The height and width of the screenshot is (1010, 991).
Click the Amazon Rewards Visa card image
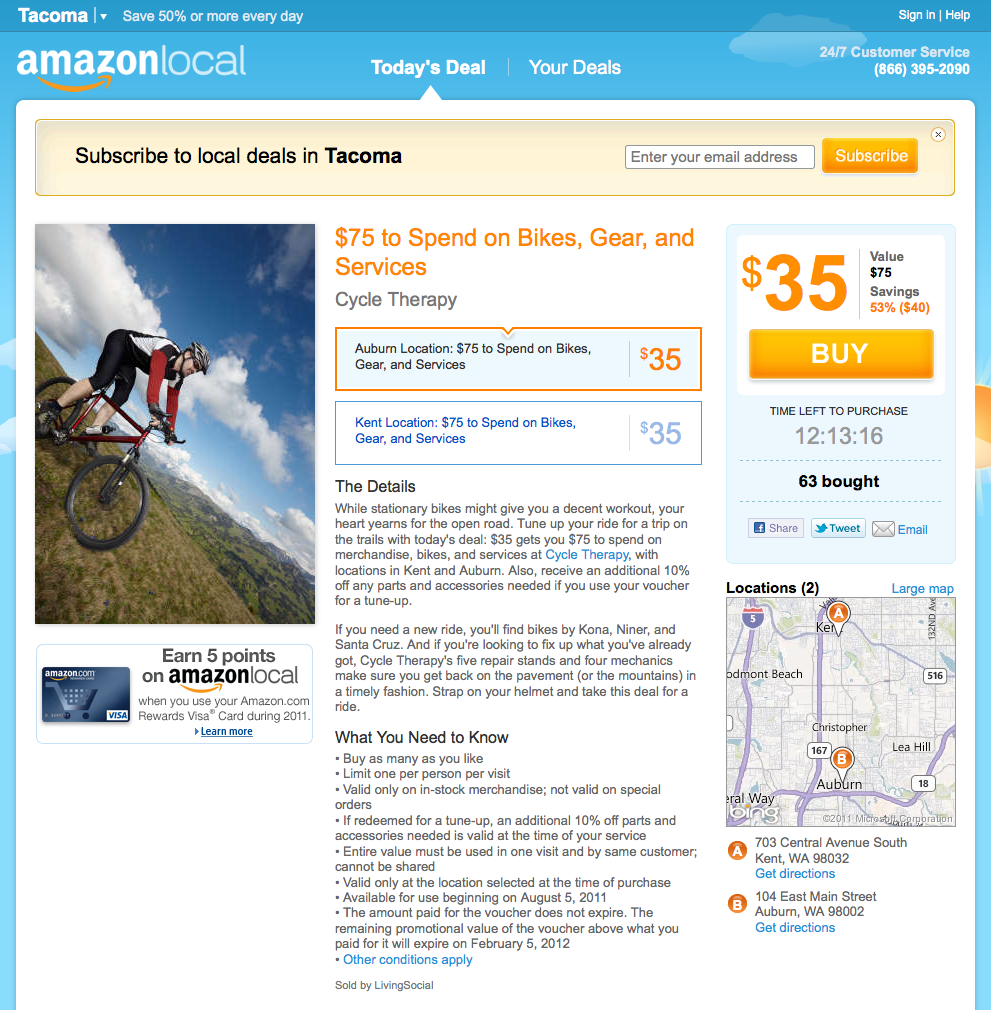86,695
